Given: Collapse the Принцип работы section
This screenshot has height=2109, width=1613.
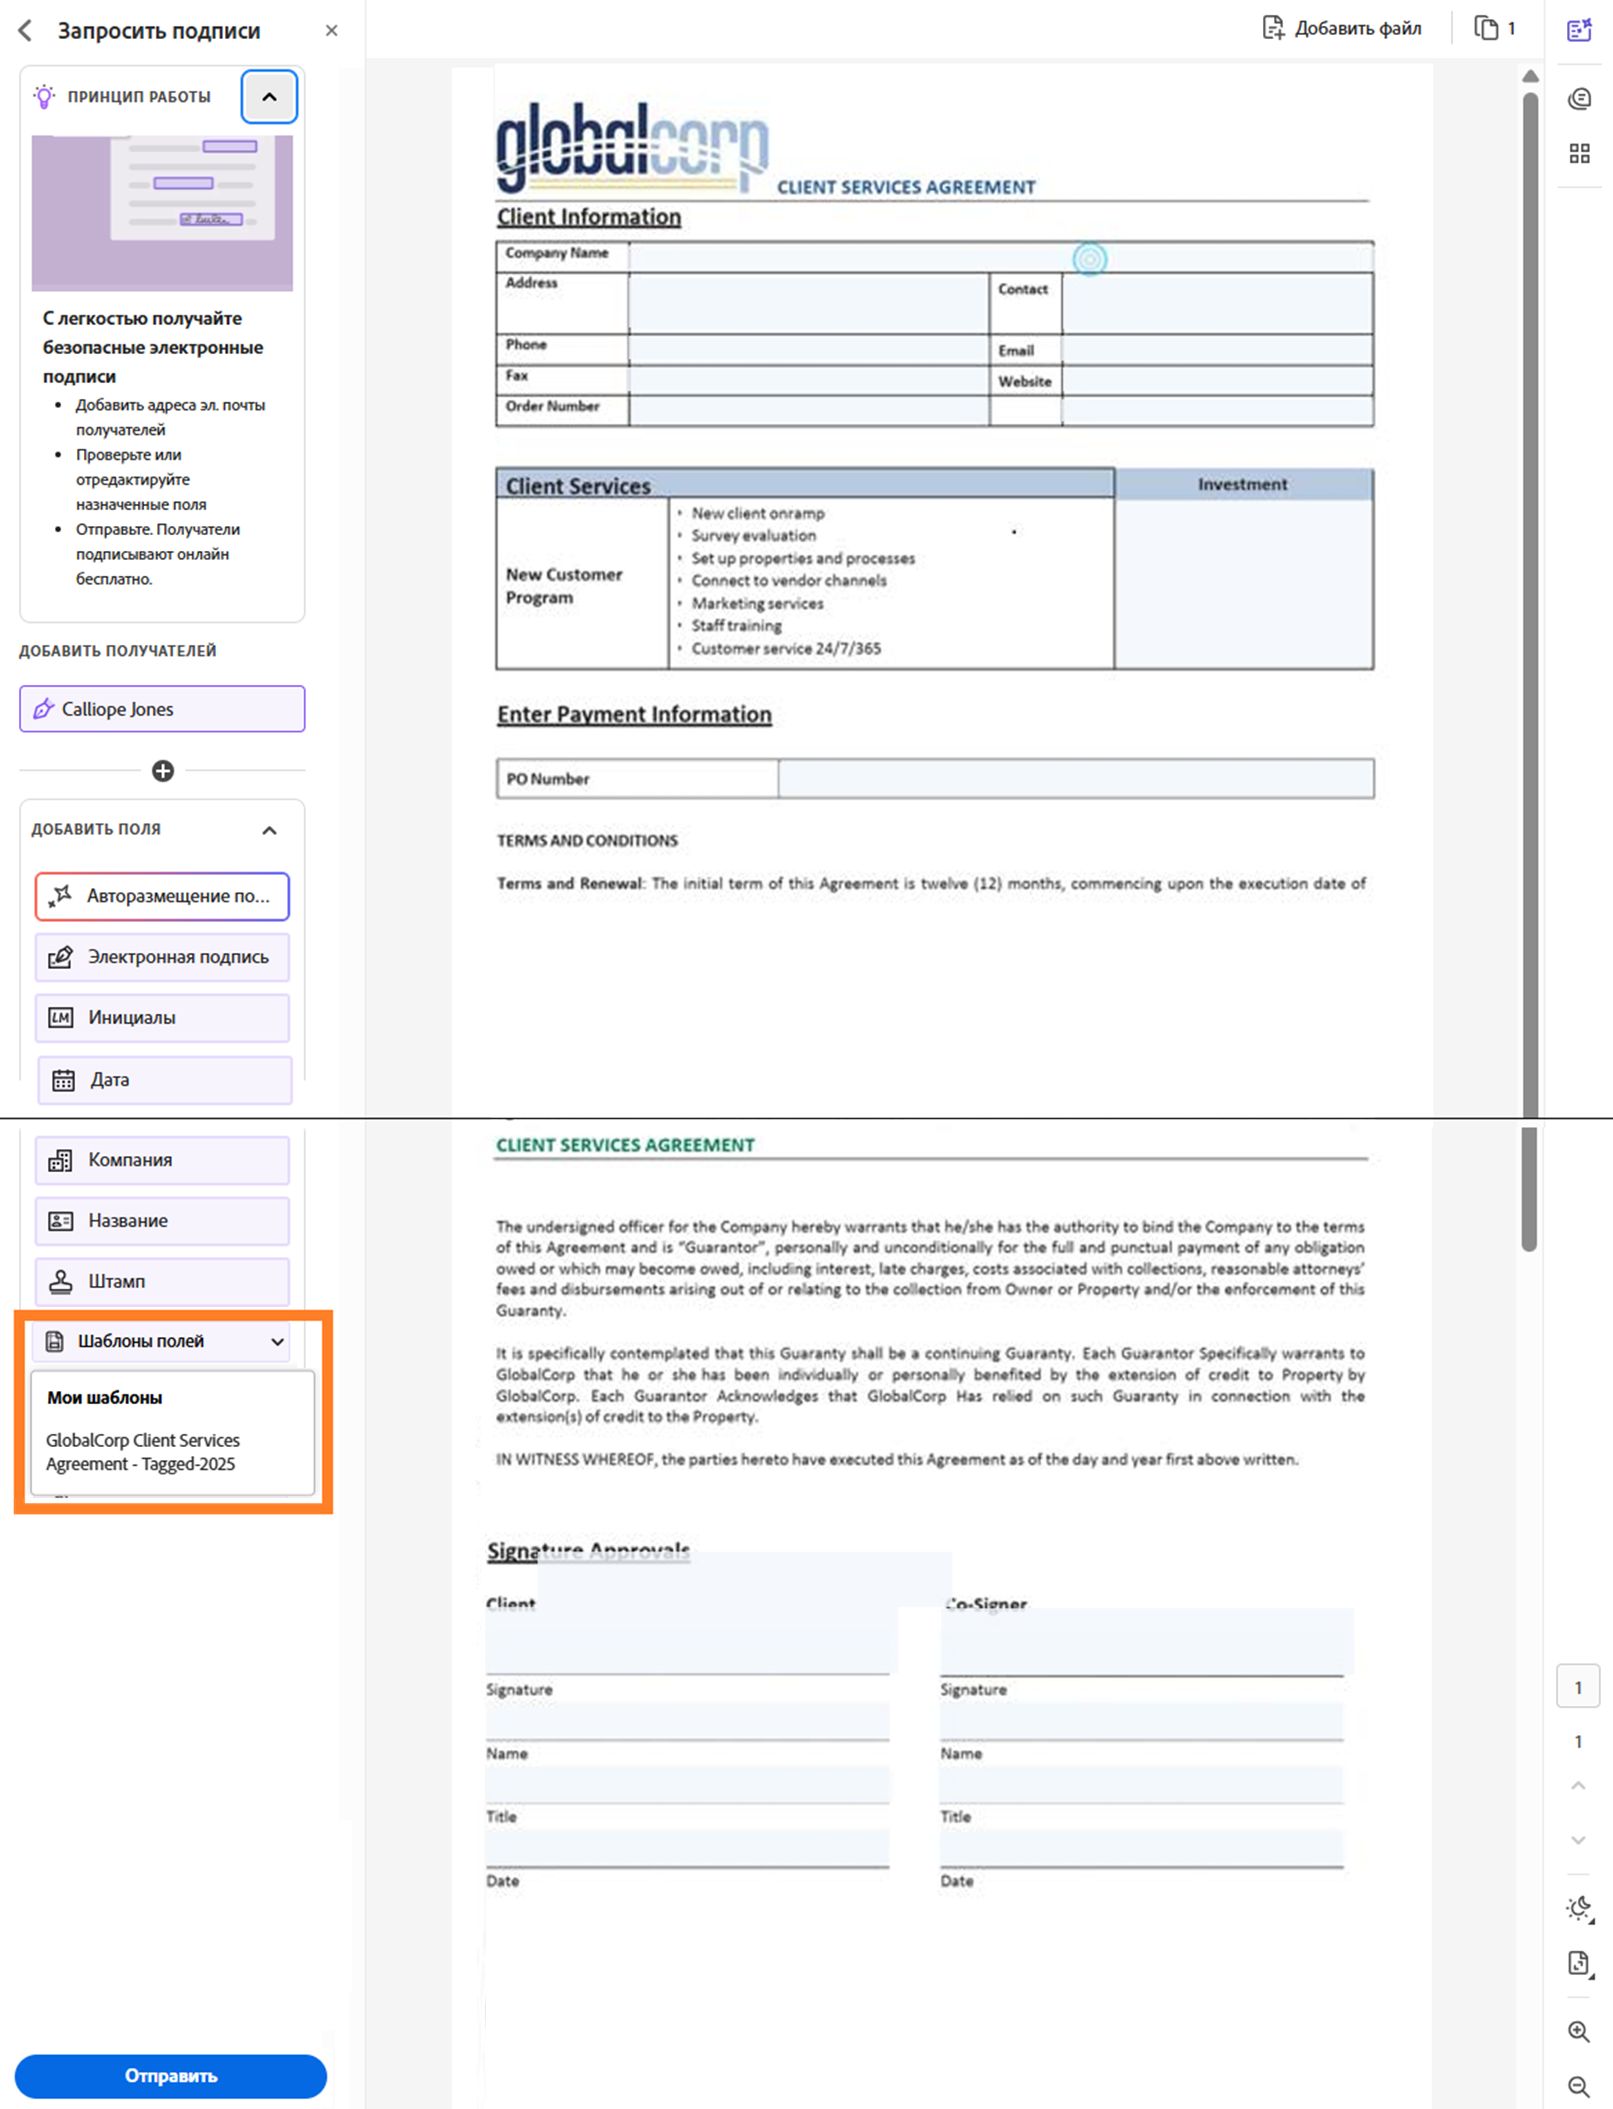Looking at the screenshot, I should [269, 97].
